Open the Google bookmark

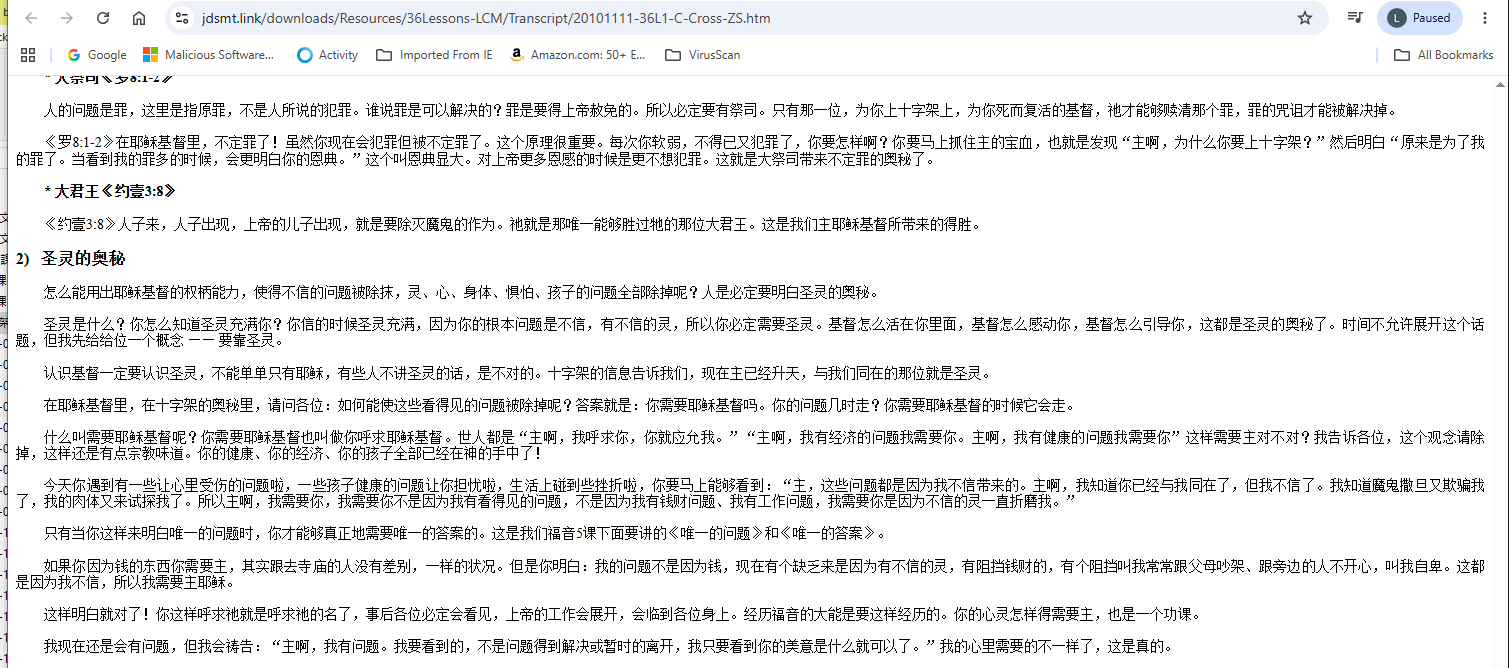97,55
